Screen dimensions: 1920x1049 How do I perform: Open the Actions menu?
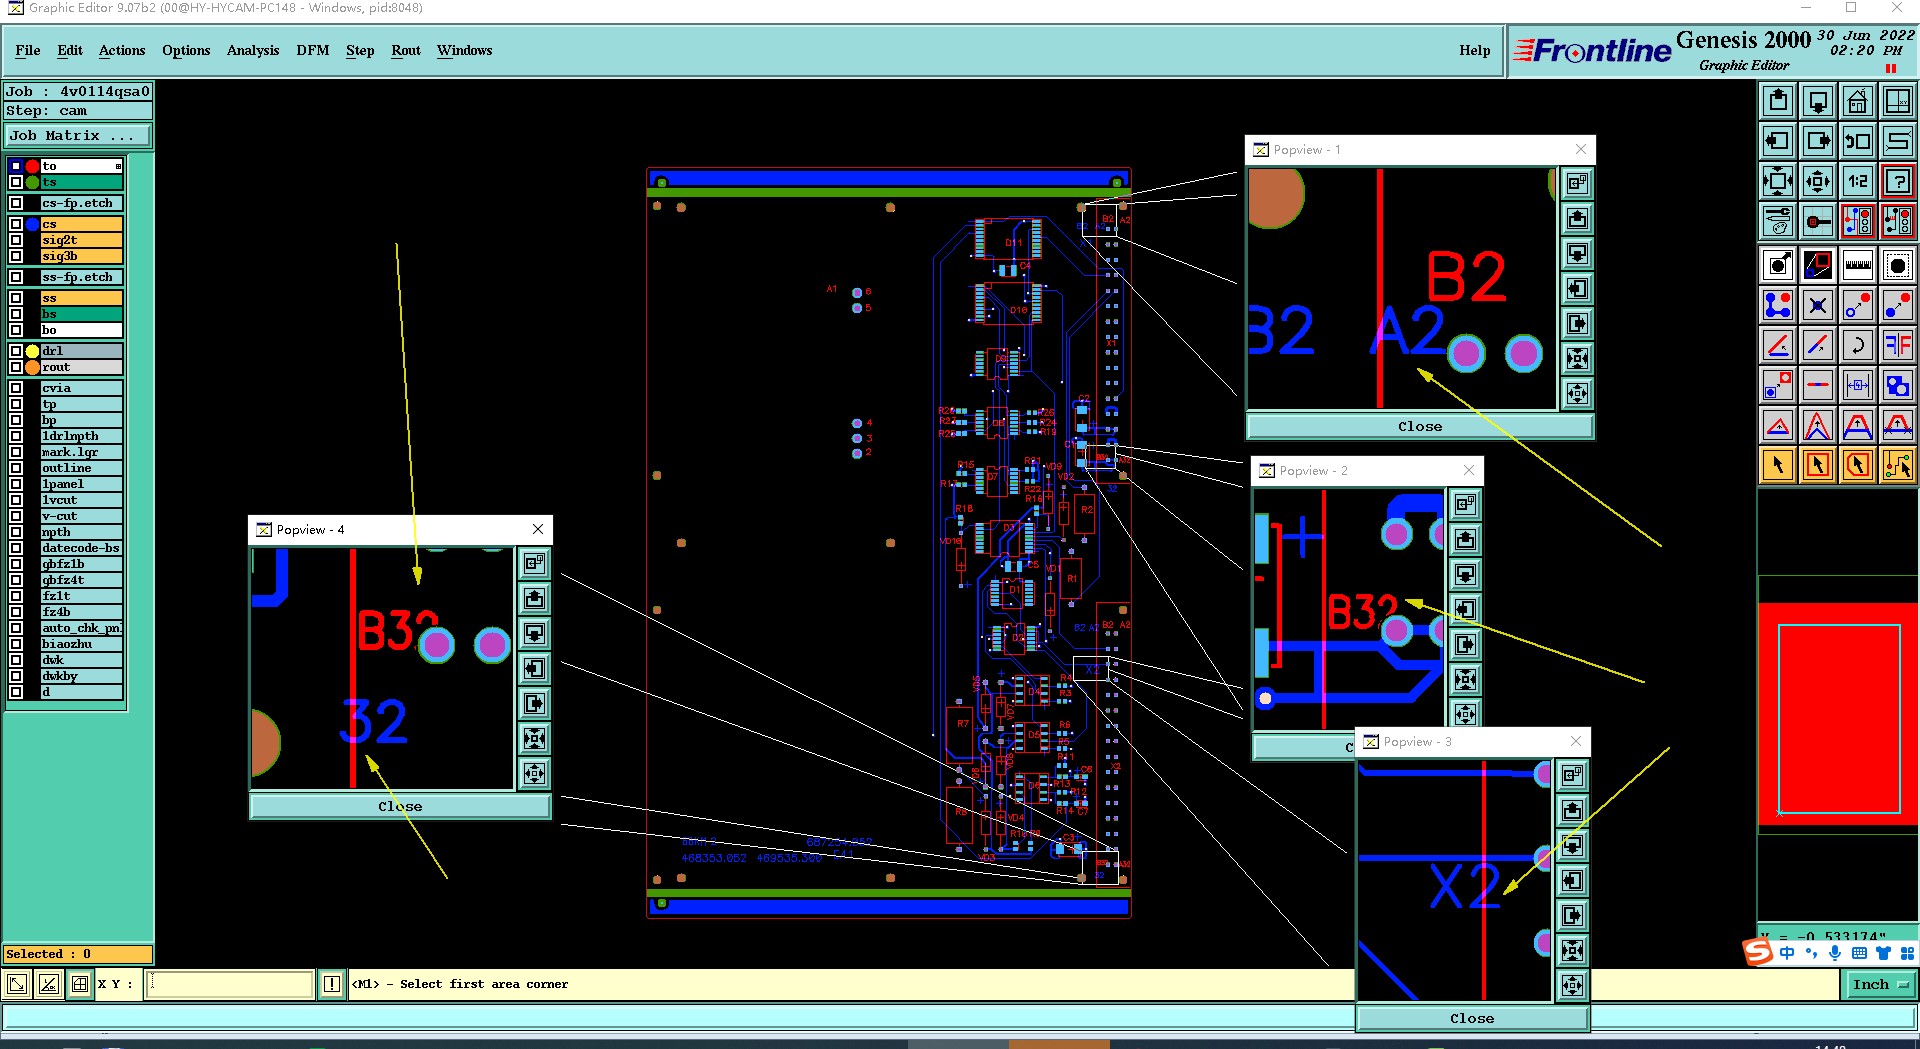tap(122, 50)
